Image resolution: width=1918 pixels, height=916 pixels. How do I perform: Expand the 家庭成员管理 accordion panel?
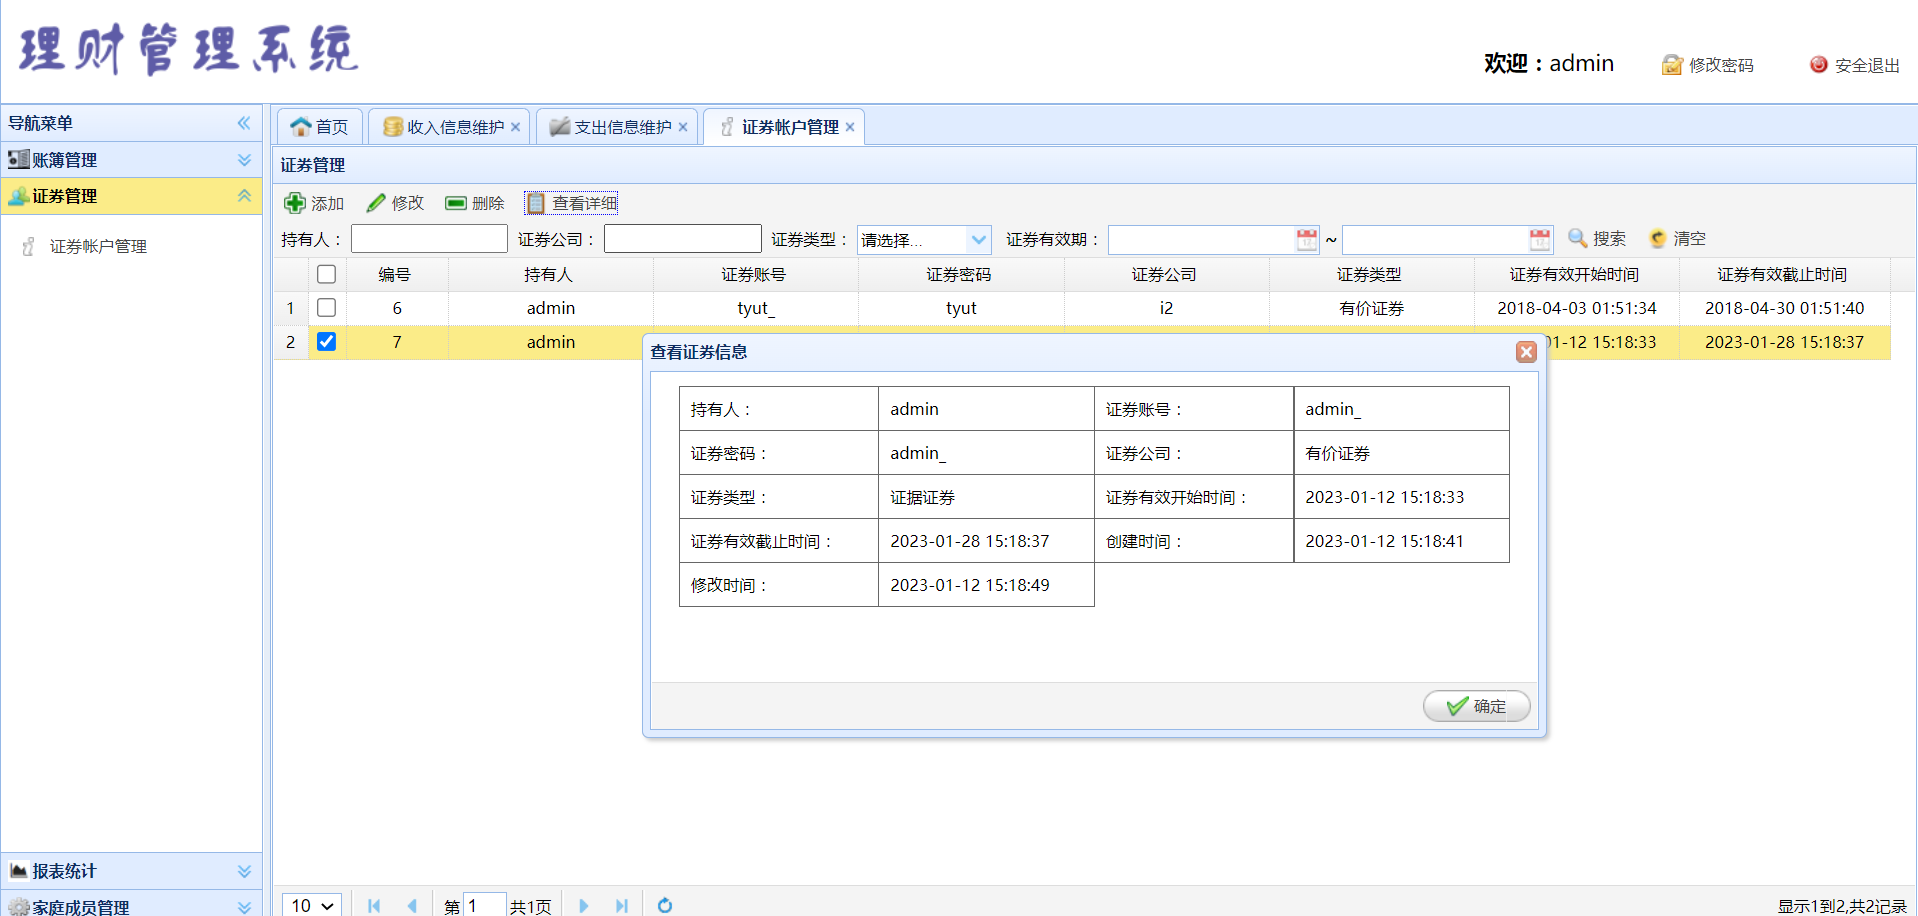131,905
